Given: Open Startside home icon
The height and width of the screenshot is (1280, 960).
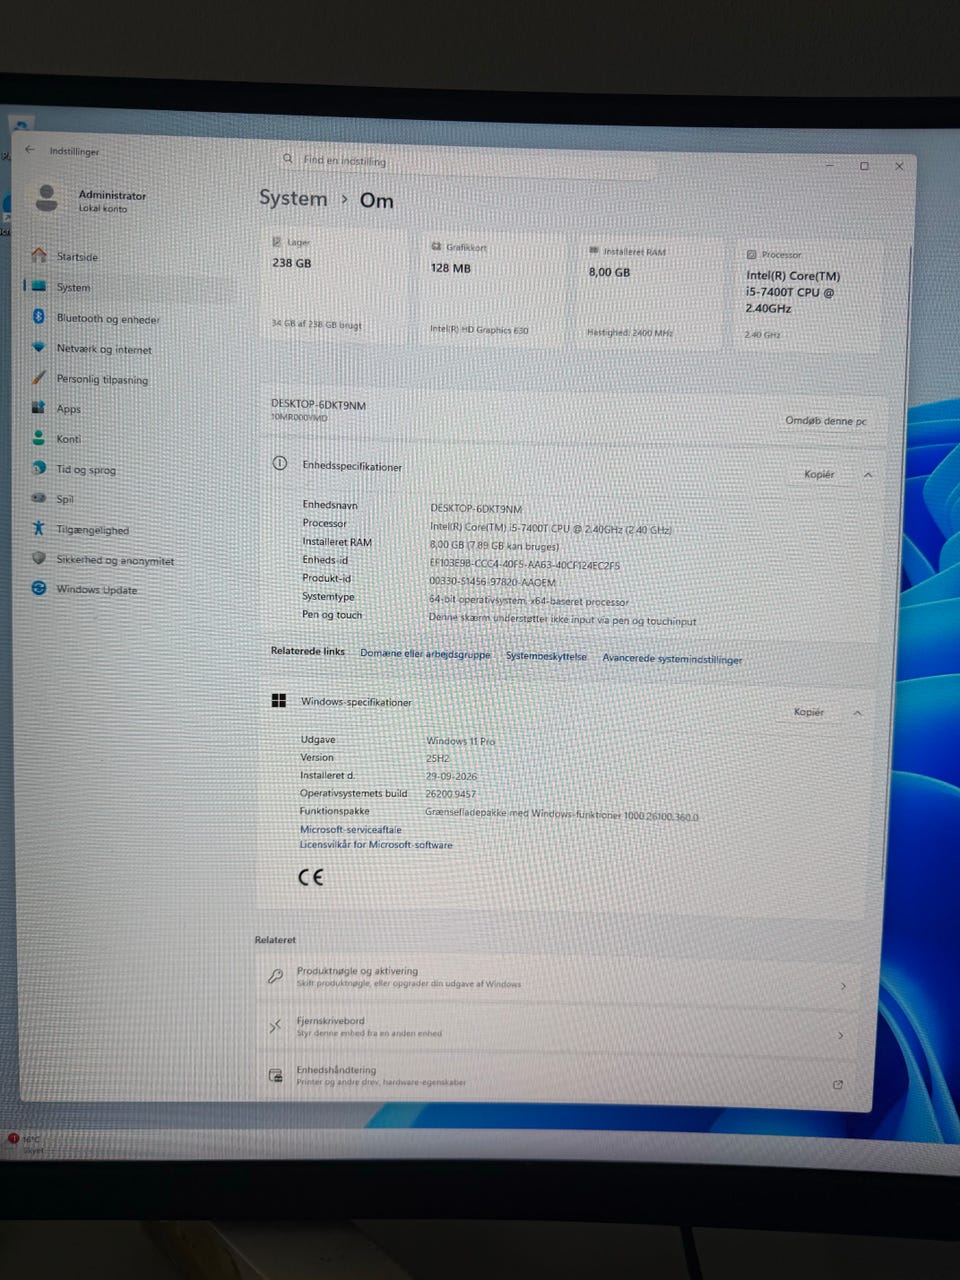Looking at the screenshot, I should [x=38, y=255].
